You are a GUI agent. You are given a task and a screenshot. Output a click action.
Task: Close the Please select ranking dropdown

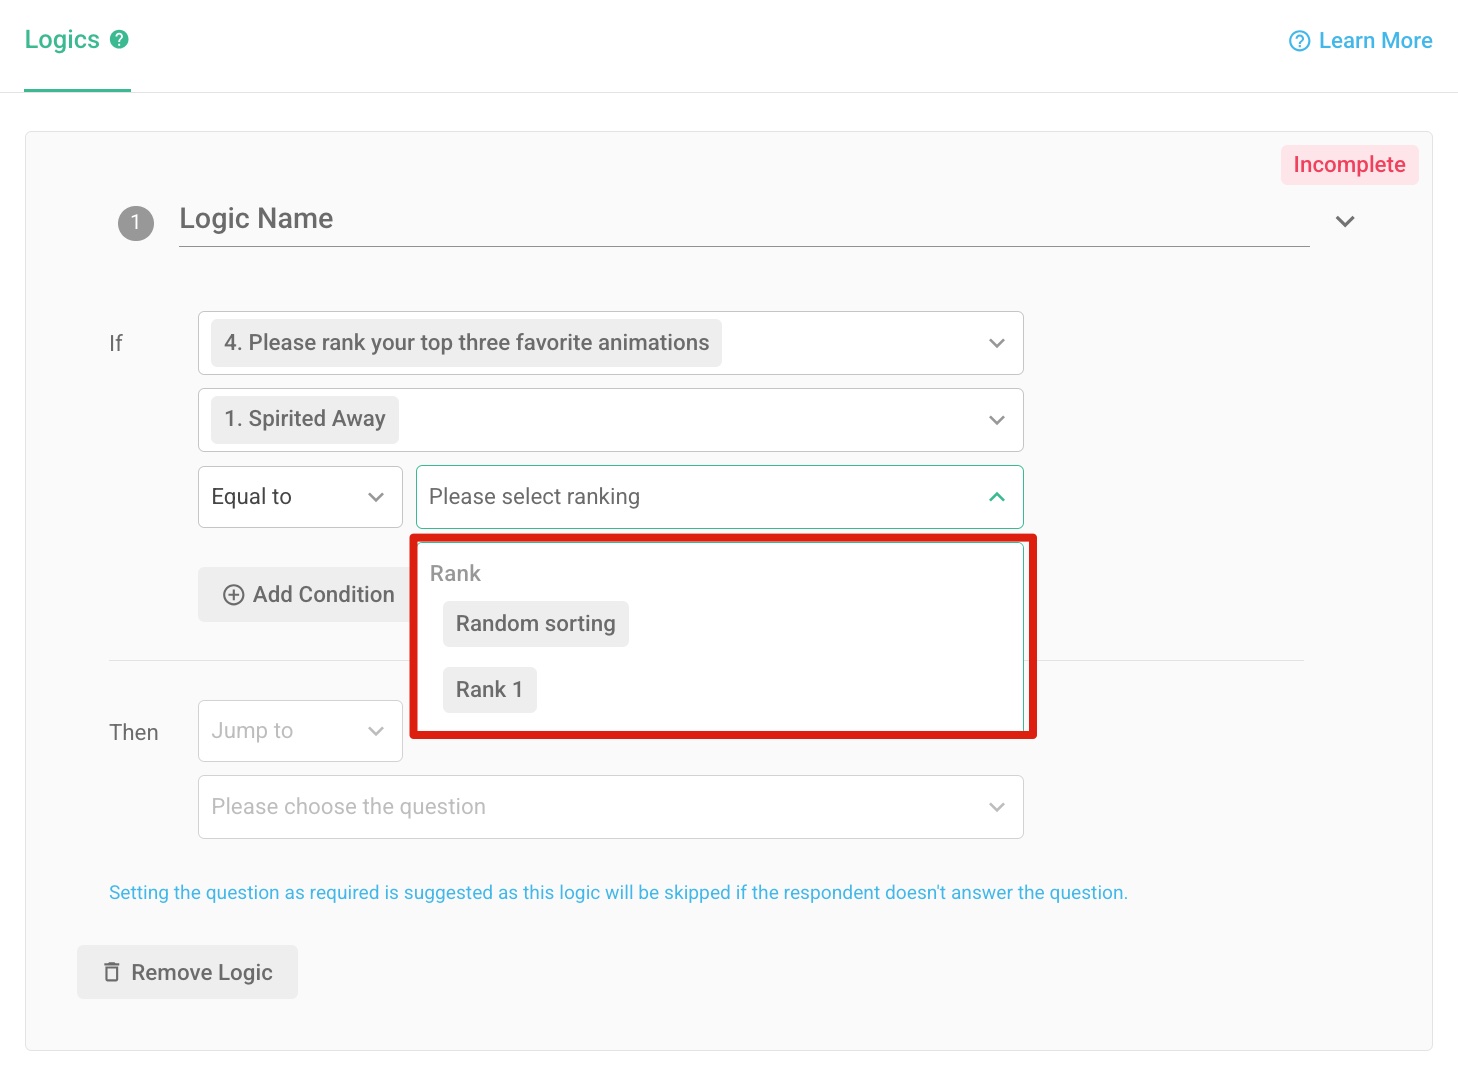pos(996,497)
